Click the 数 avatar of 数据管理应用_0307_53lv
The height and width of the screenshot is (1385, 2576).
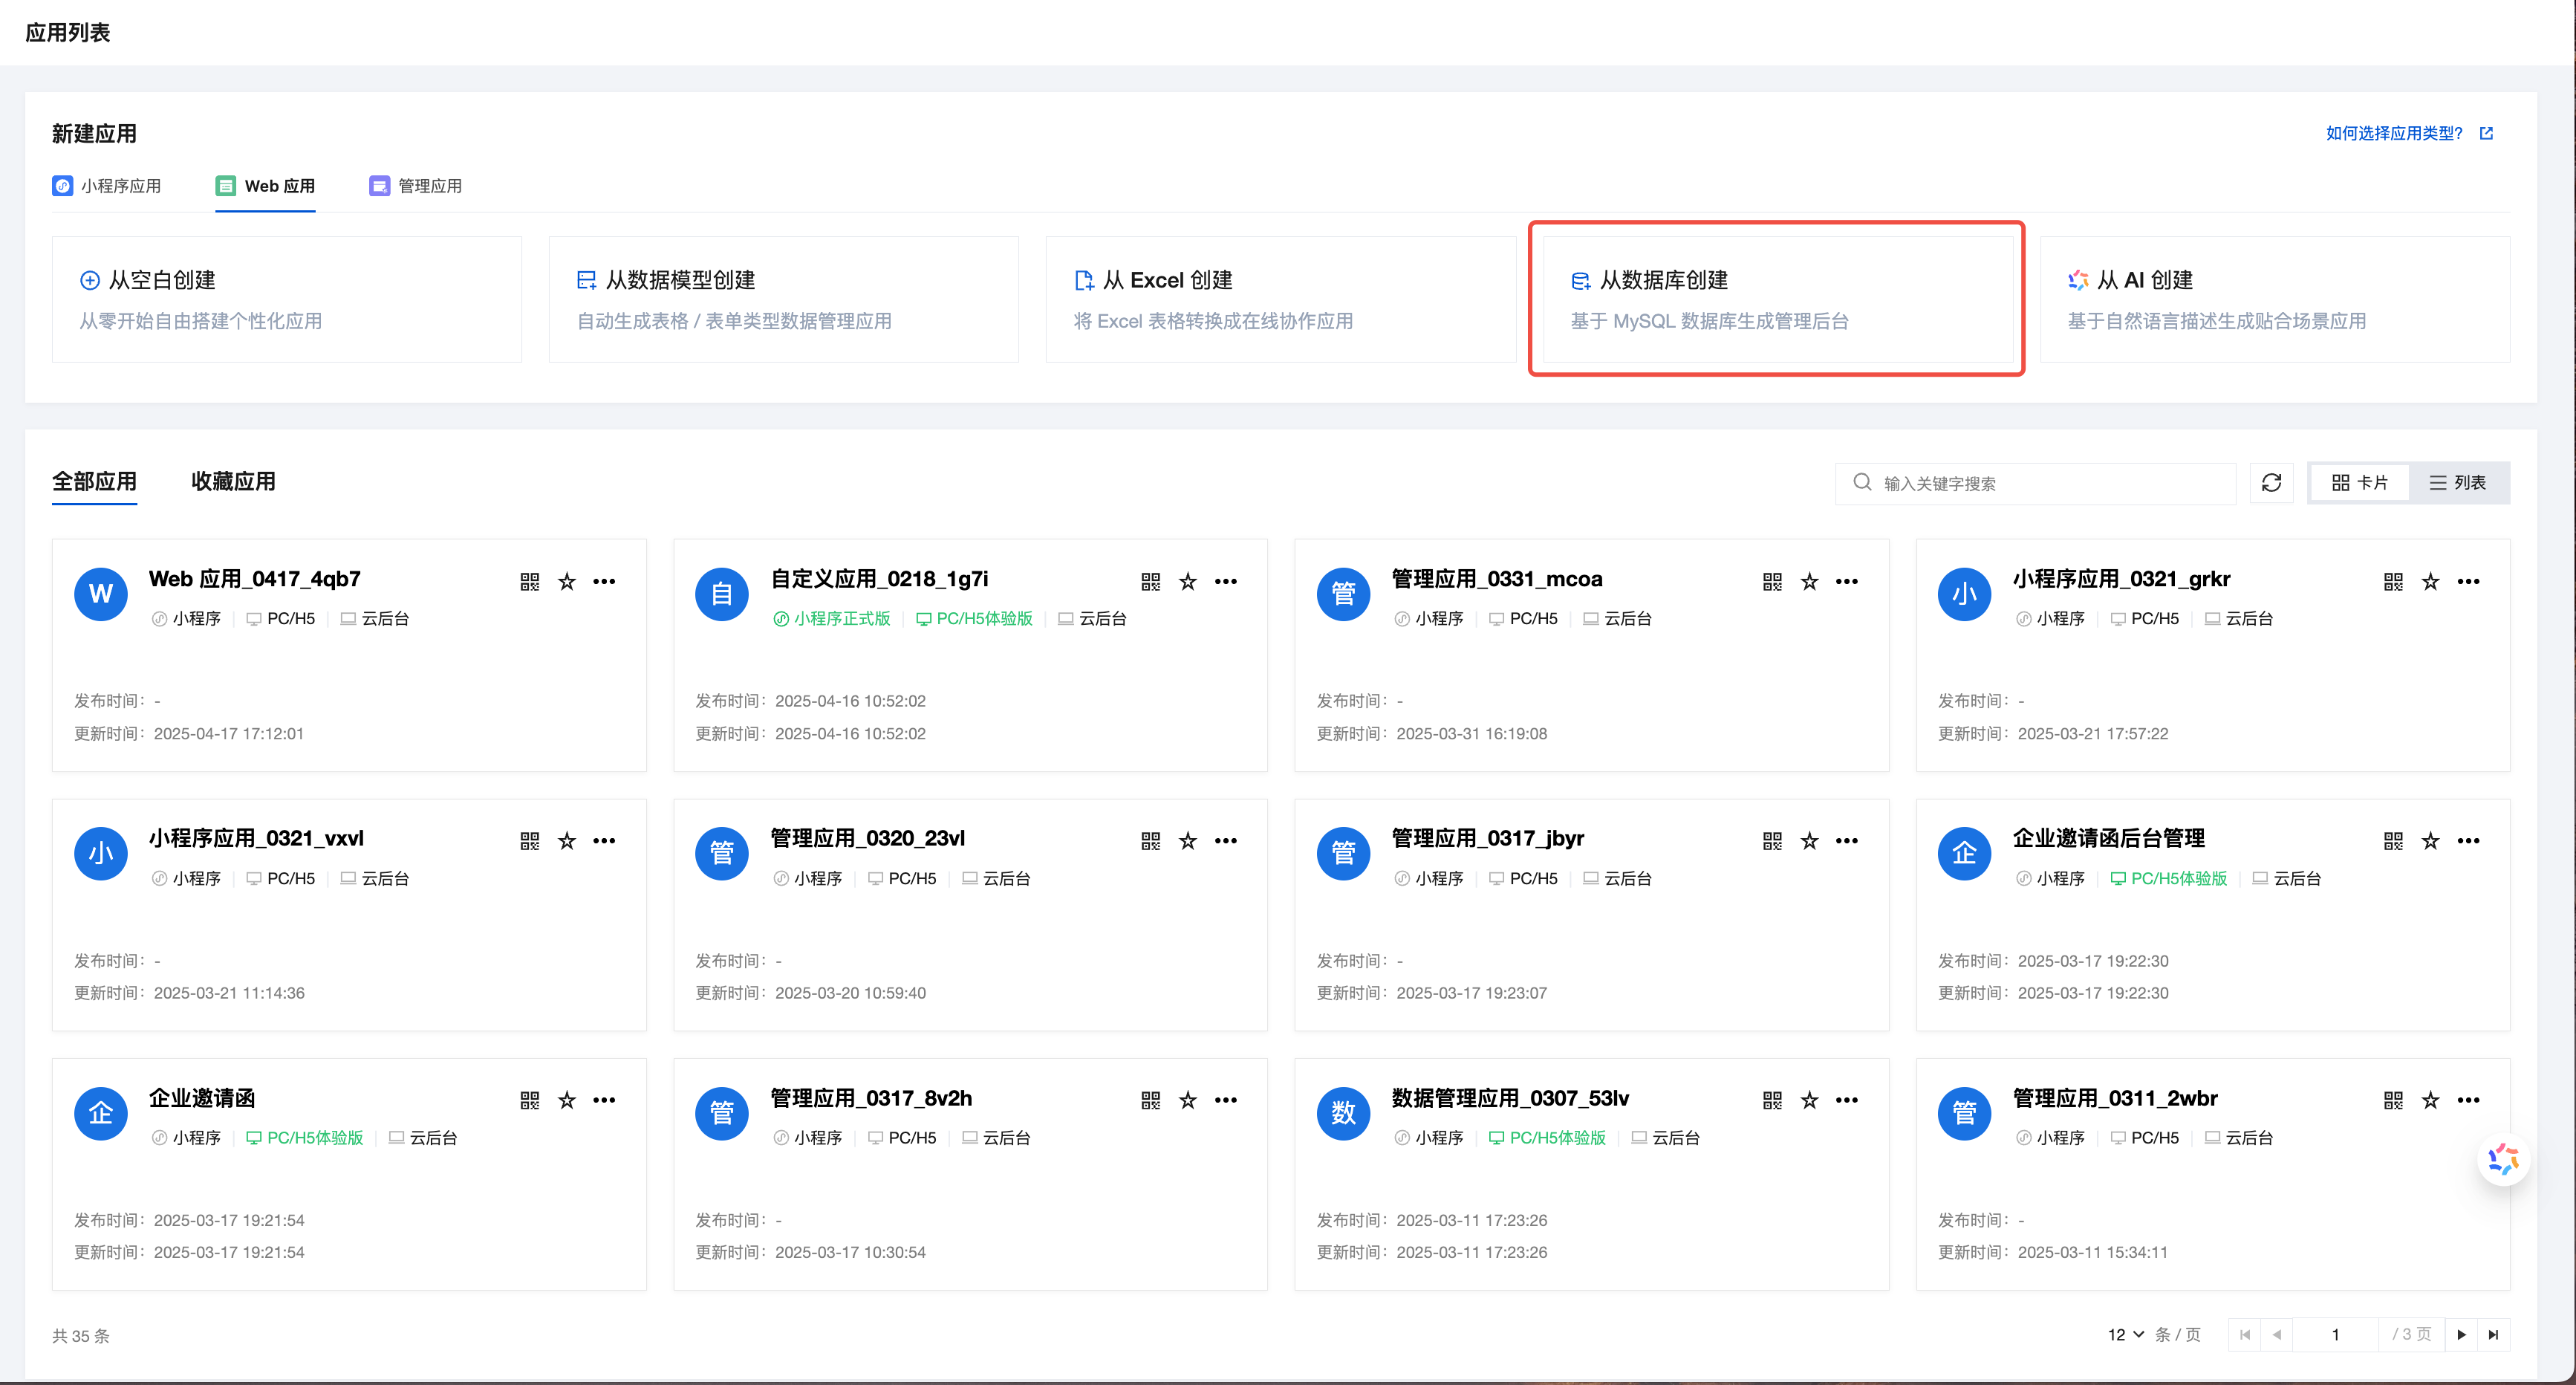tap(1343, 1113)
